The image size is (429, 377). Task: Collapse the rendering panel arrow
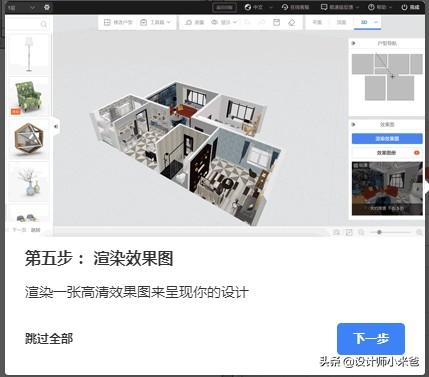[354, 124]
